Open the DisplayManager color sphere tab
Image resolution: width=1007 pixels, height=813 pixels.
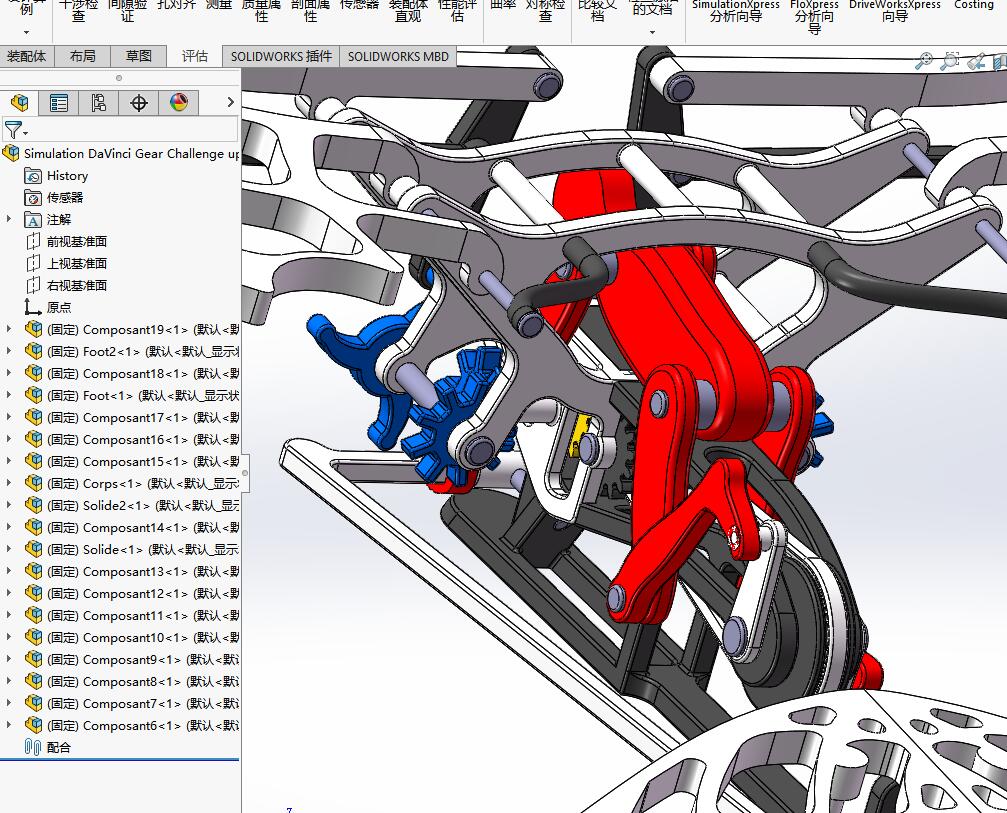click(x=179, y=103)
